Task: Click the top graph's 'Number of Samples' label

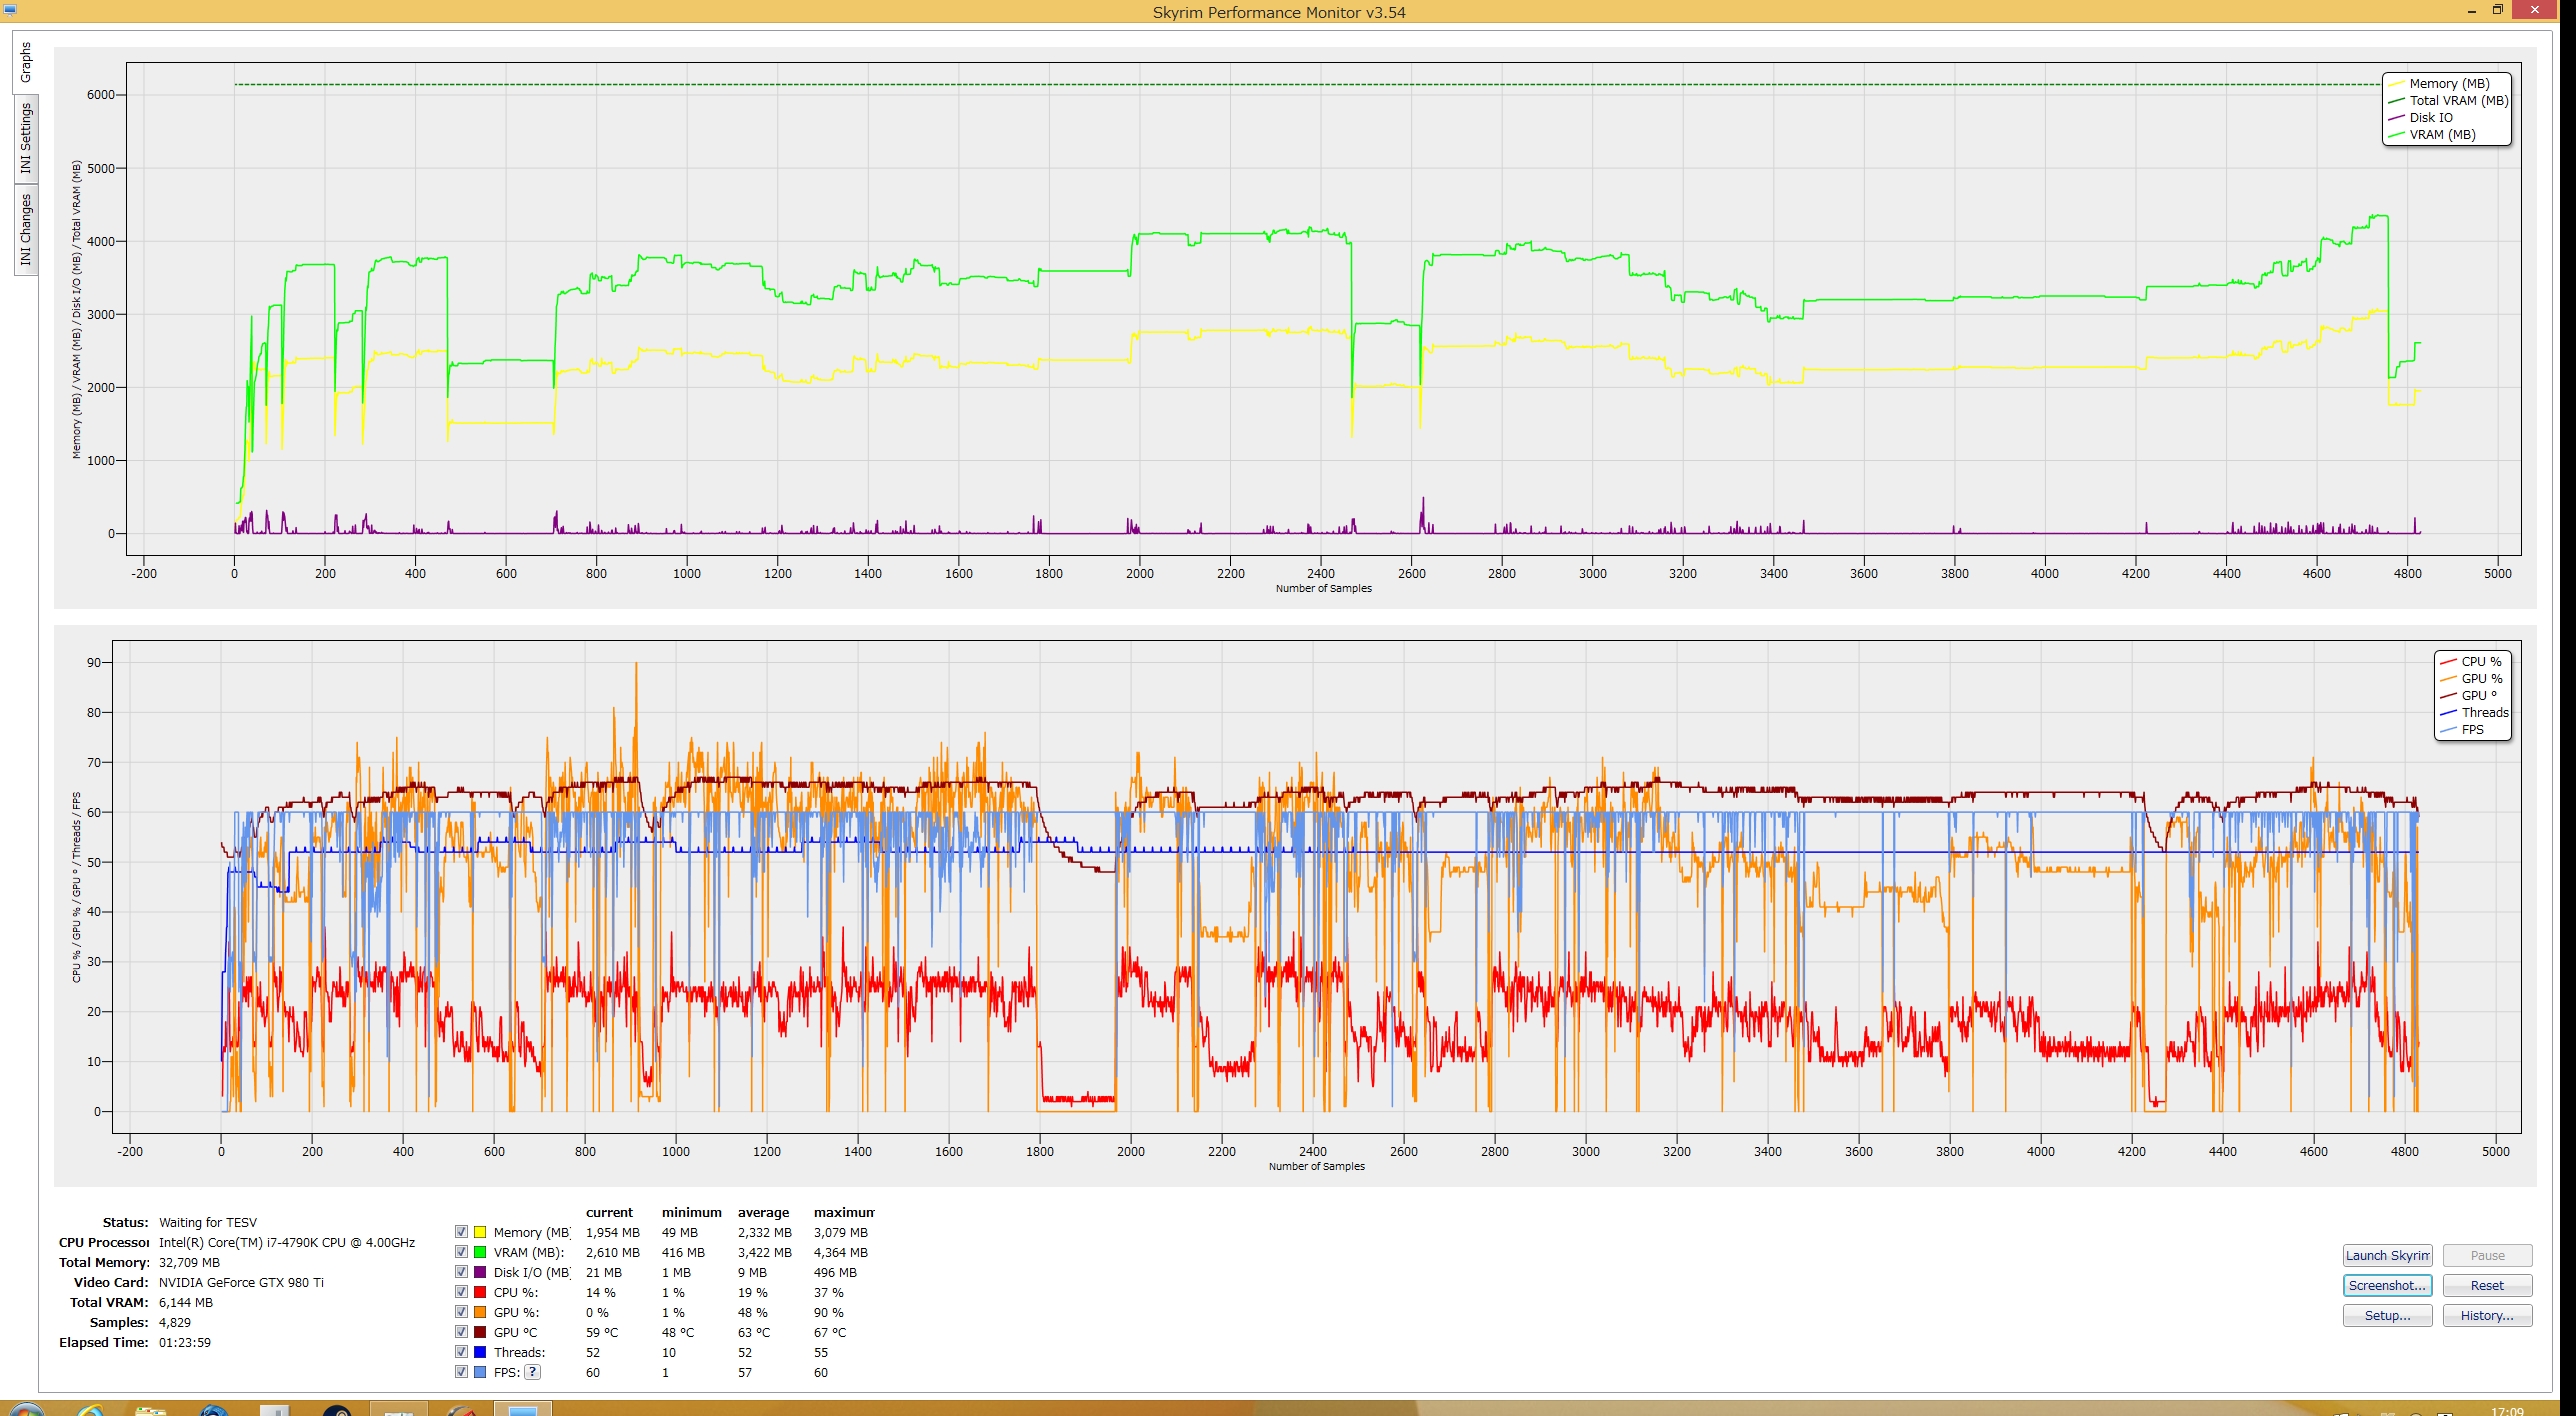Action: [x=1323, y=588]
